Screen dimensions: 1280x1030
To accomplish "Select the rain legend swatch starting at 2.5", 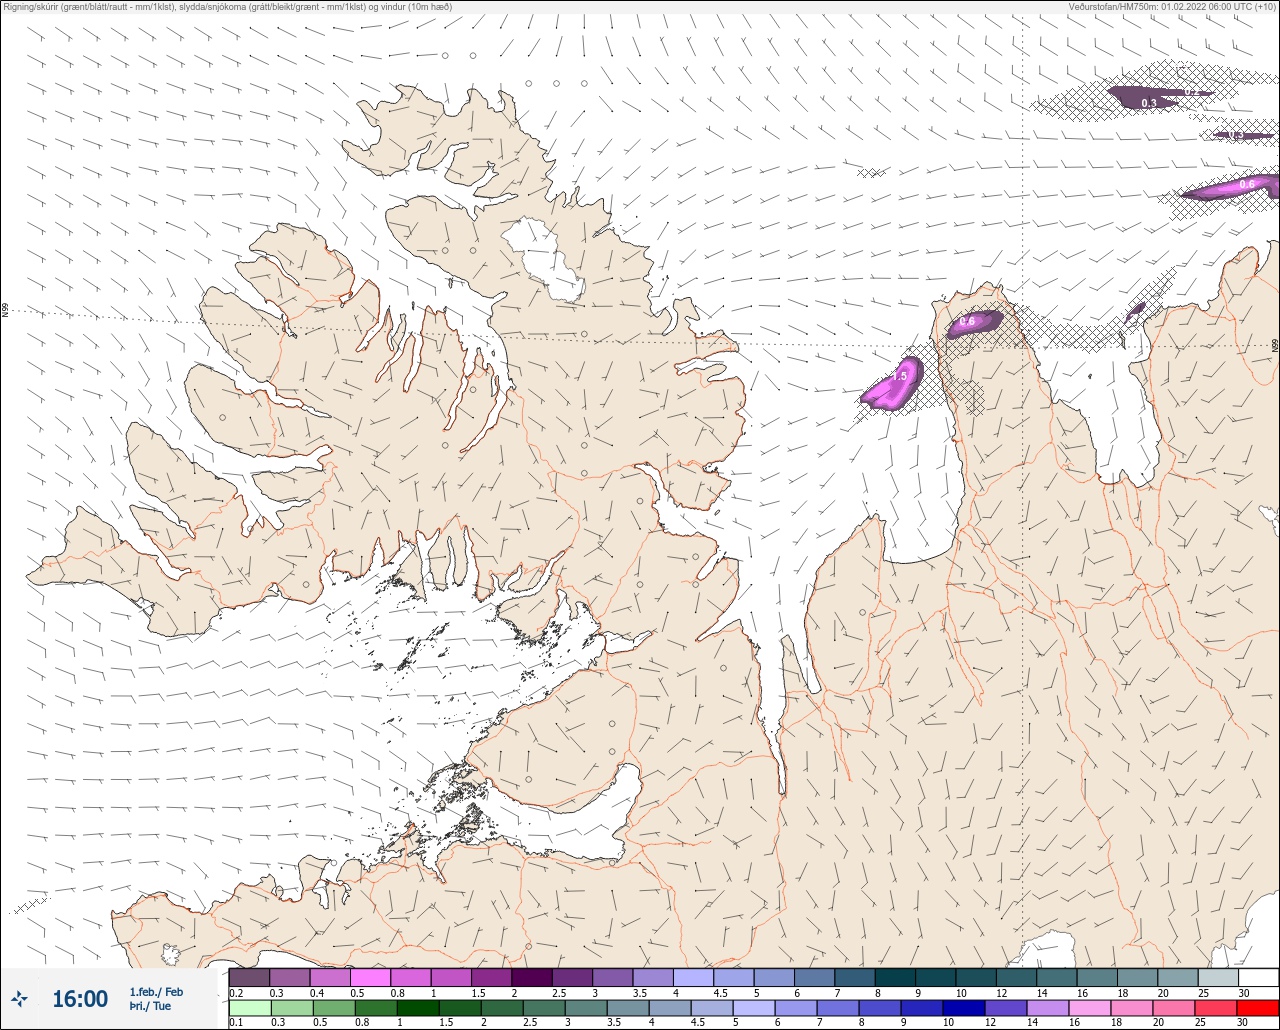I will click(x=543, y=1008).
